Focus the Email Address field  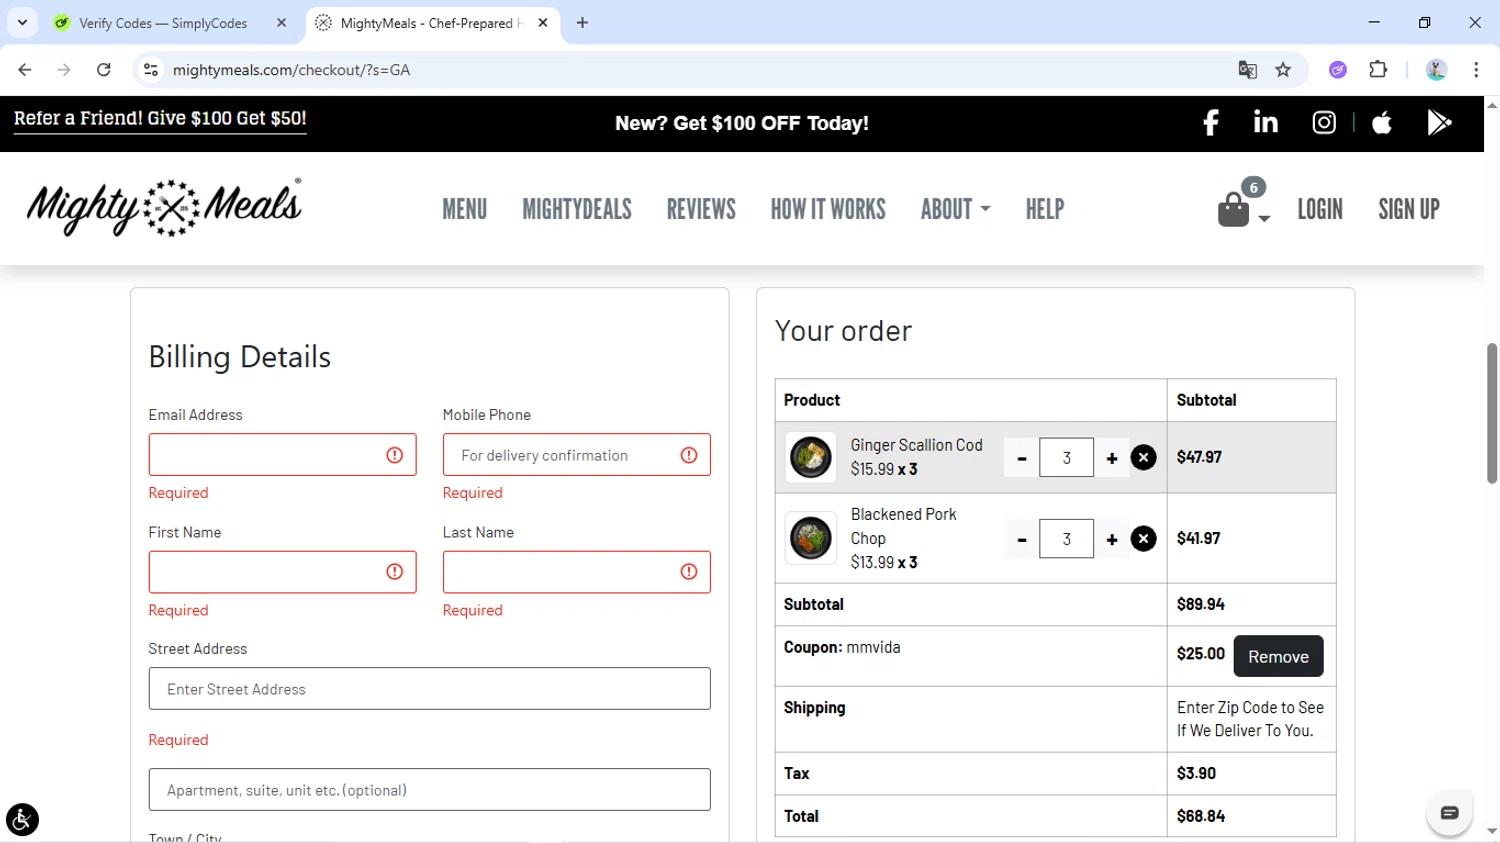(x=282, y=455)
